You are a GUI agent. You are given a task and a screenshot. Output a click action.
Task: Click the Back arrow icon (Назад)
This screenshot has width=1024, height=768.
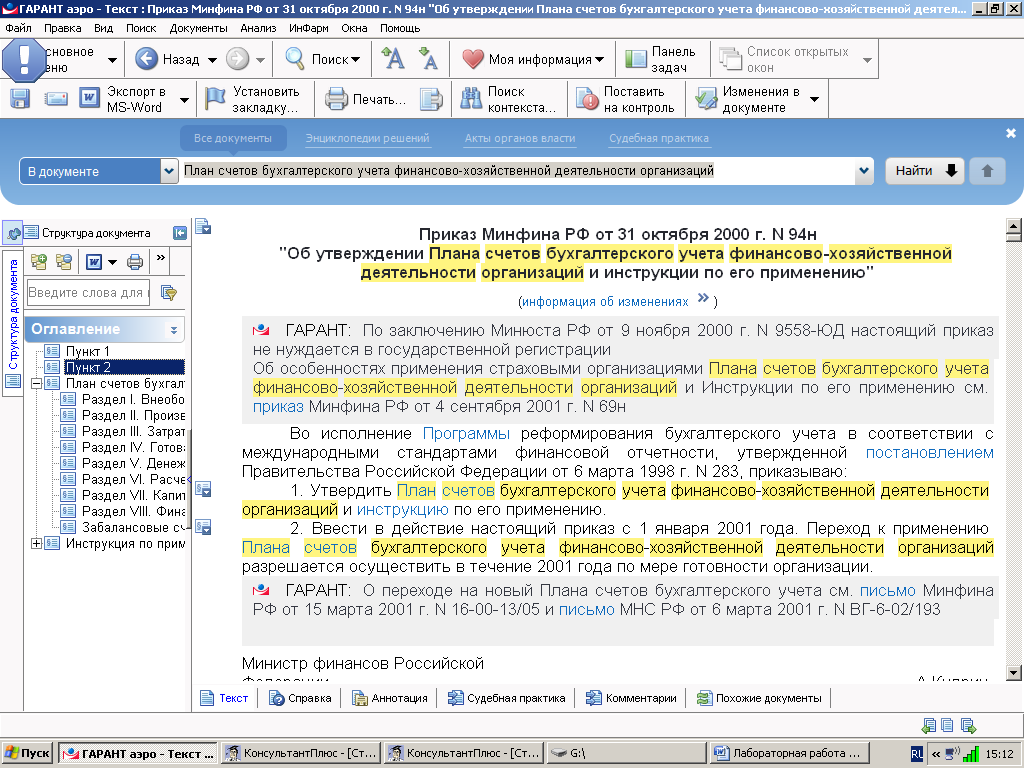pyautogui.click(x=146, y=59)
